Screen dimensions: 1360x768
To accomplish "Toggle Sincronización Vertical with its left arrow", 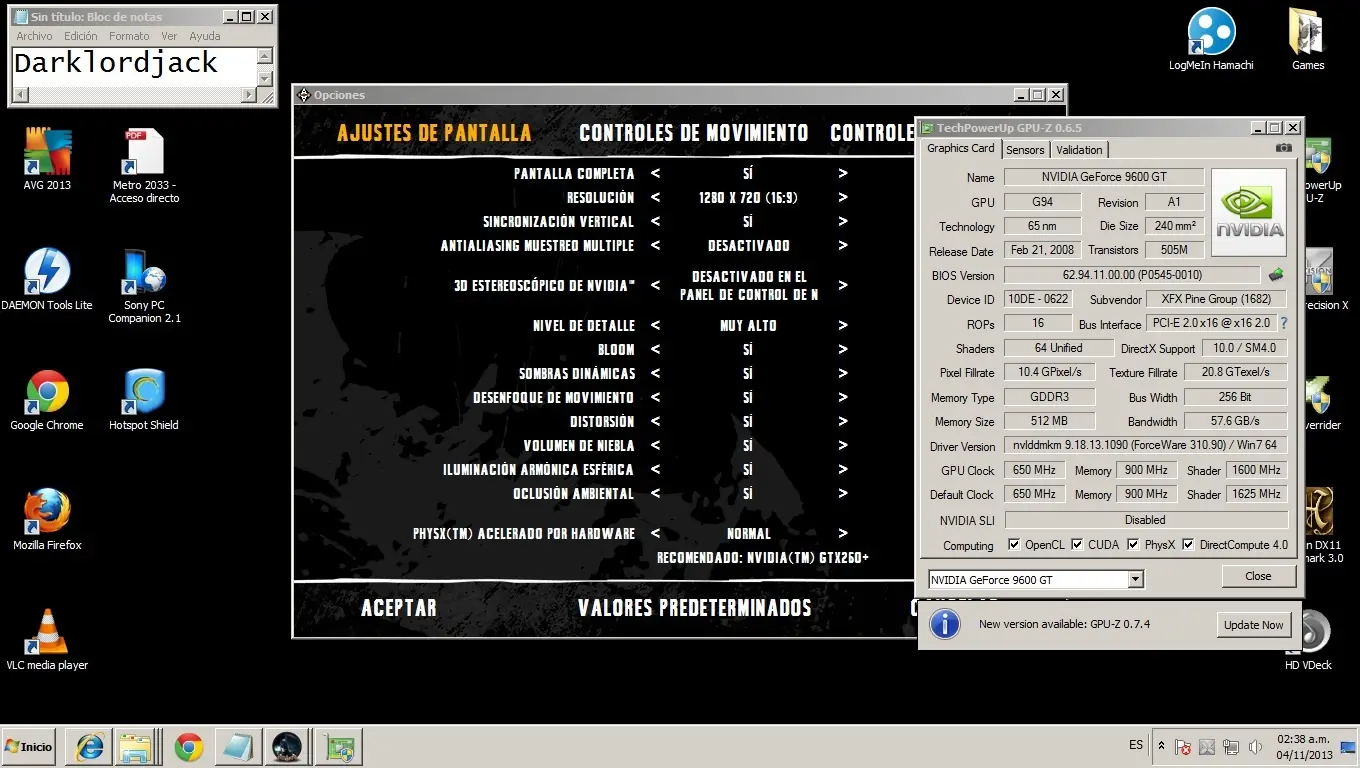I will pos(655,221).
